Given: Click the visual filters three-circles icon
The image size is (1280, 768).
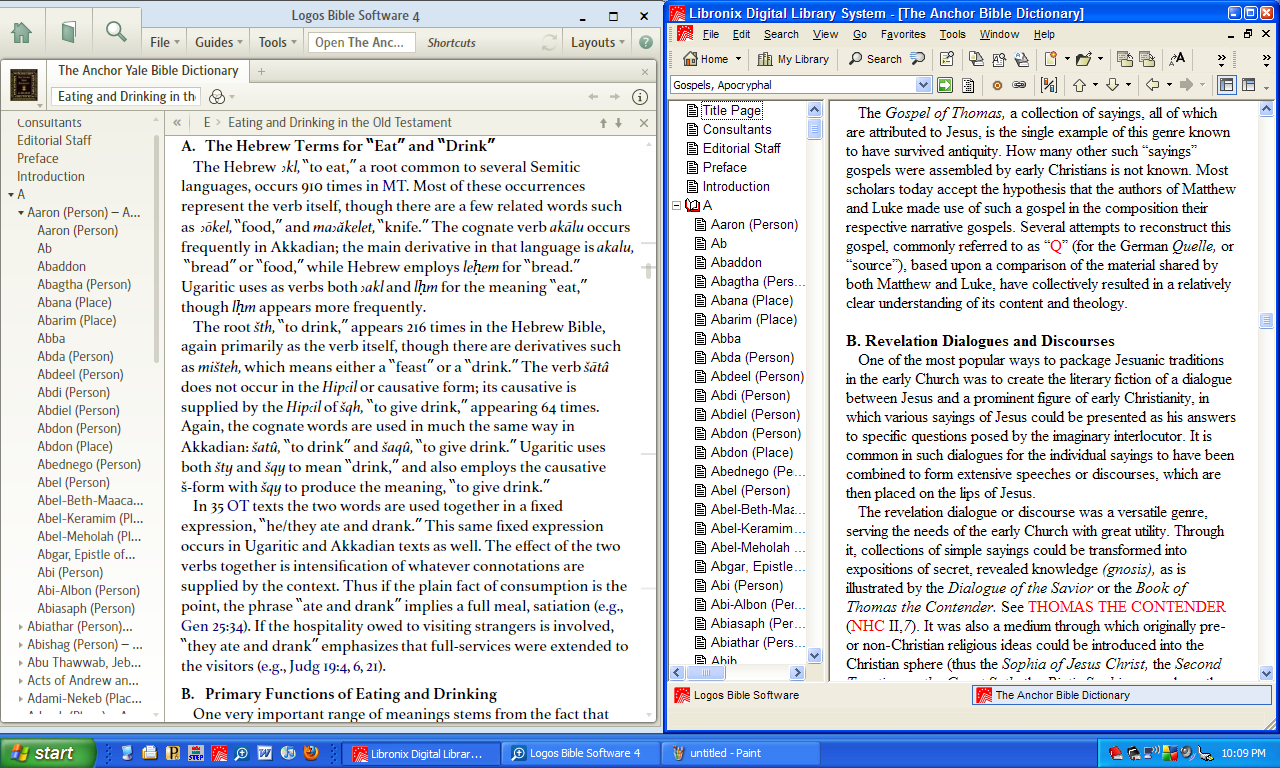Looking at the screenshot, I should pos(218,97).
